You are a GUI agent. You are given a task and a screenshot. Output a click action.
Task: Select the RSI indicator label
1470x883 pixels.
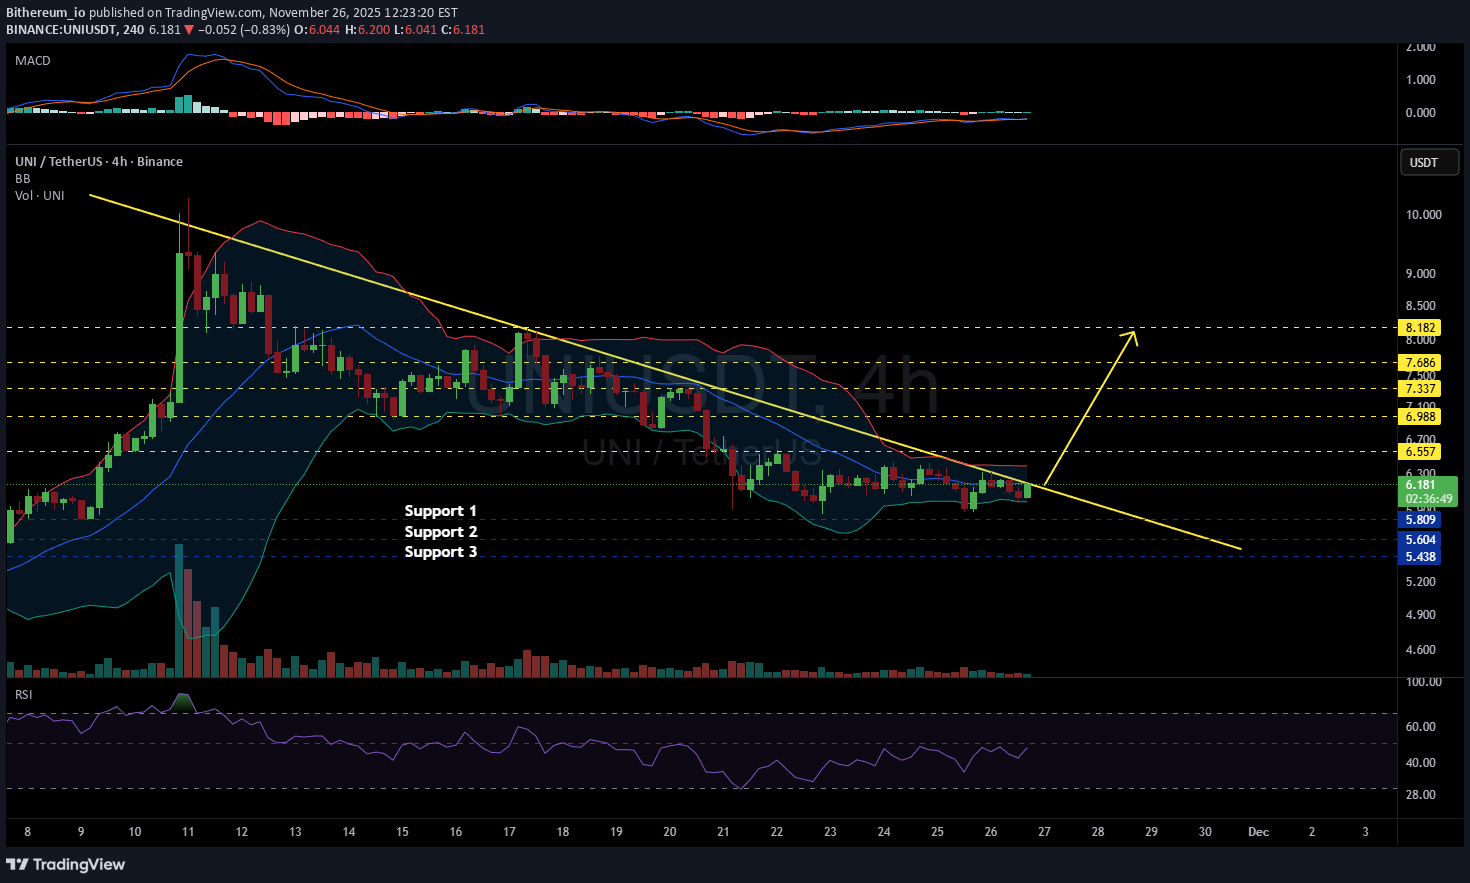click(x=23, y=694)
